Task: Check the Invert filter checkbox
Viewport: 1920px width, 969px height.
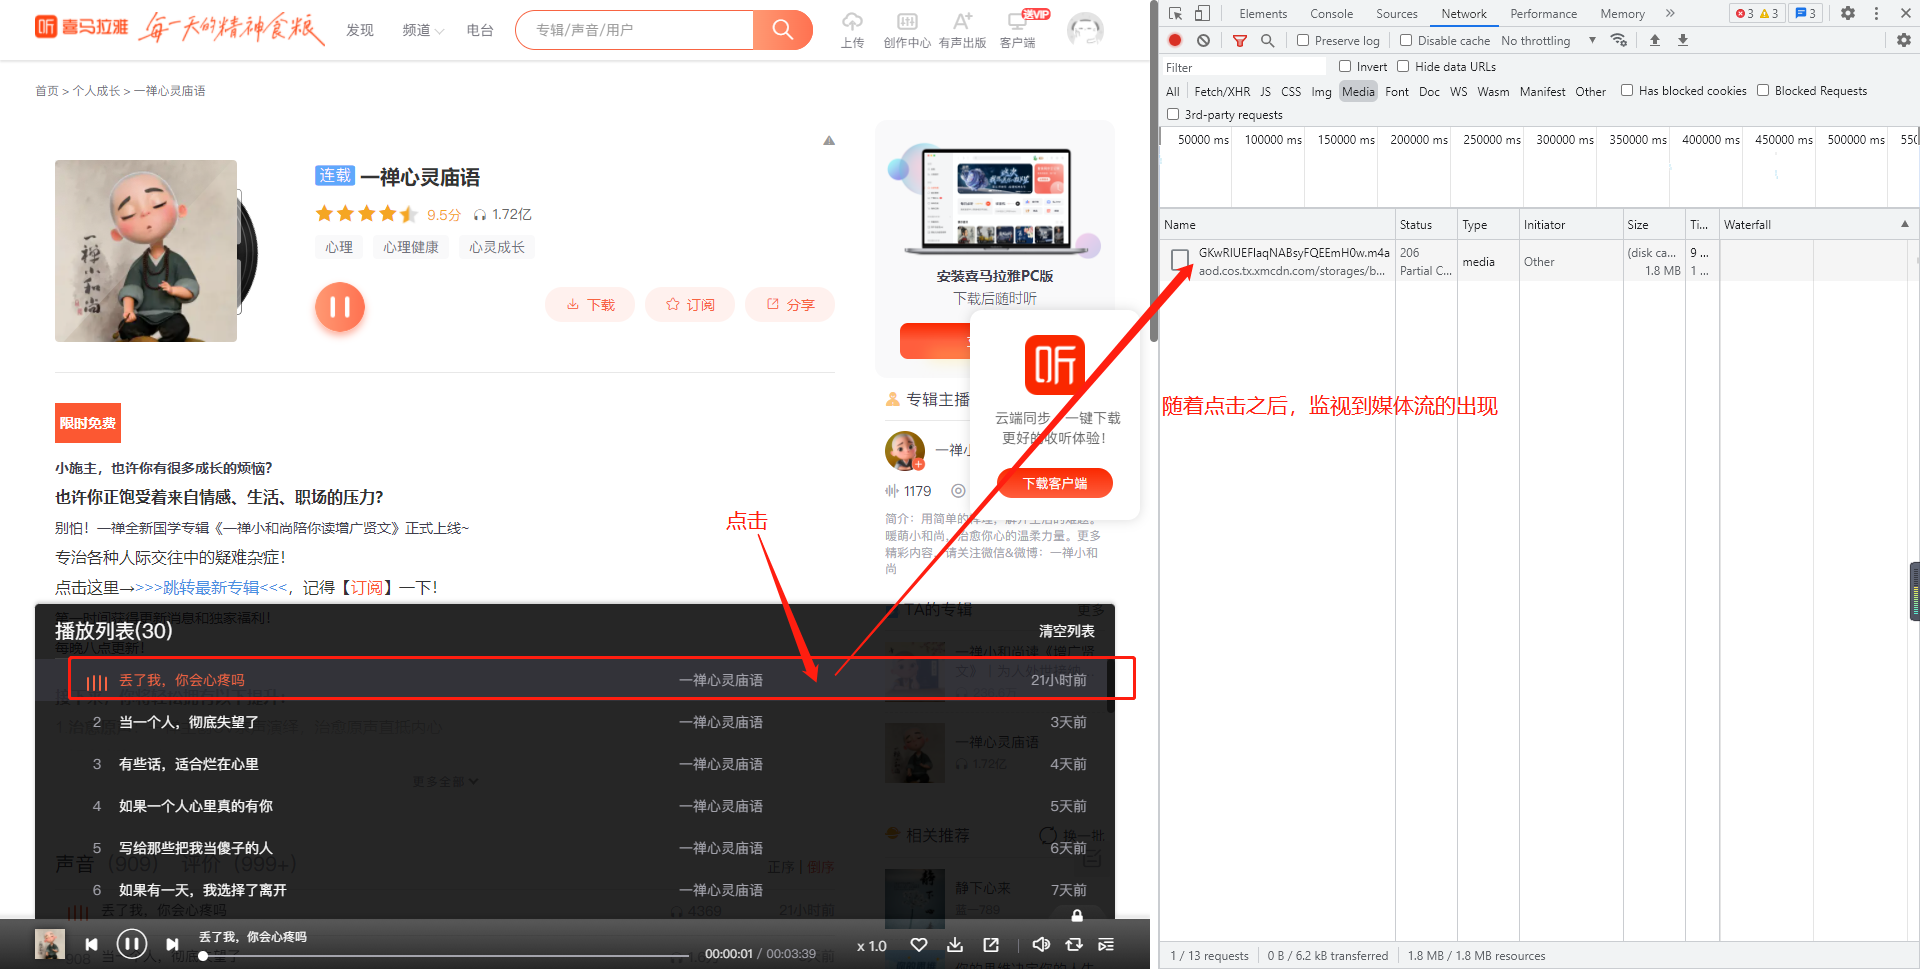Action: tap(1345, 66)
